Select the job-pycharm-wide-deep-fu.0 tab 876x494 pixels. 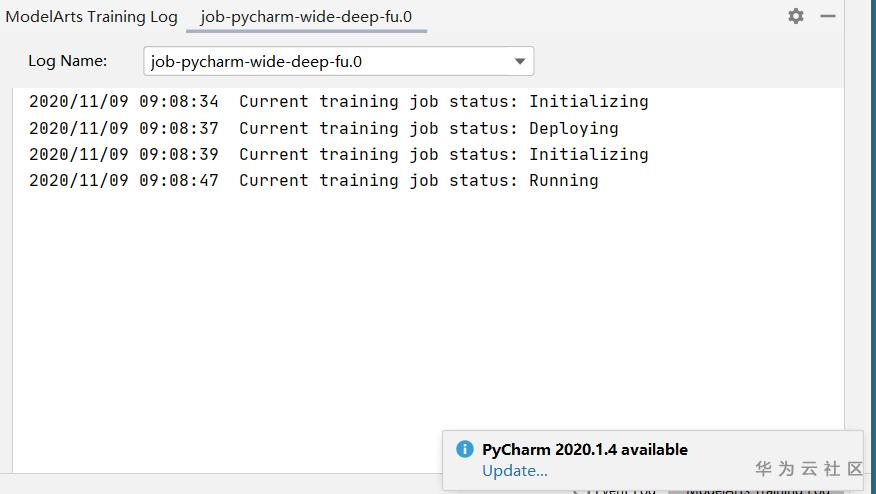tap(306, 17)
